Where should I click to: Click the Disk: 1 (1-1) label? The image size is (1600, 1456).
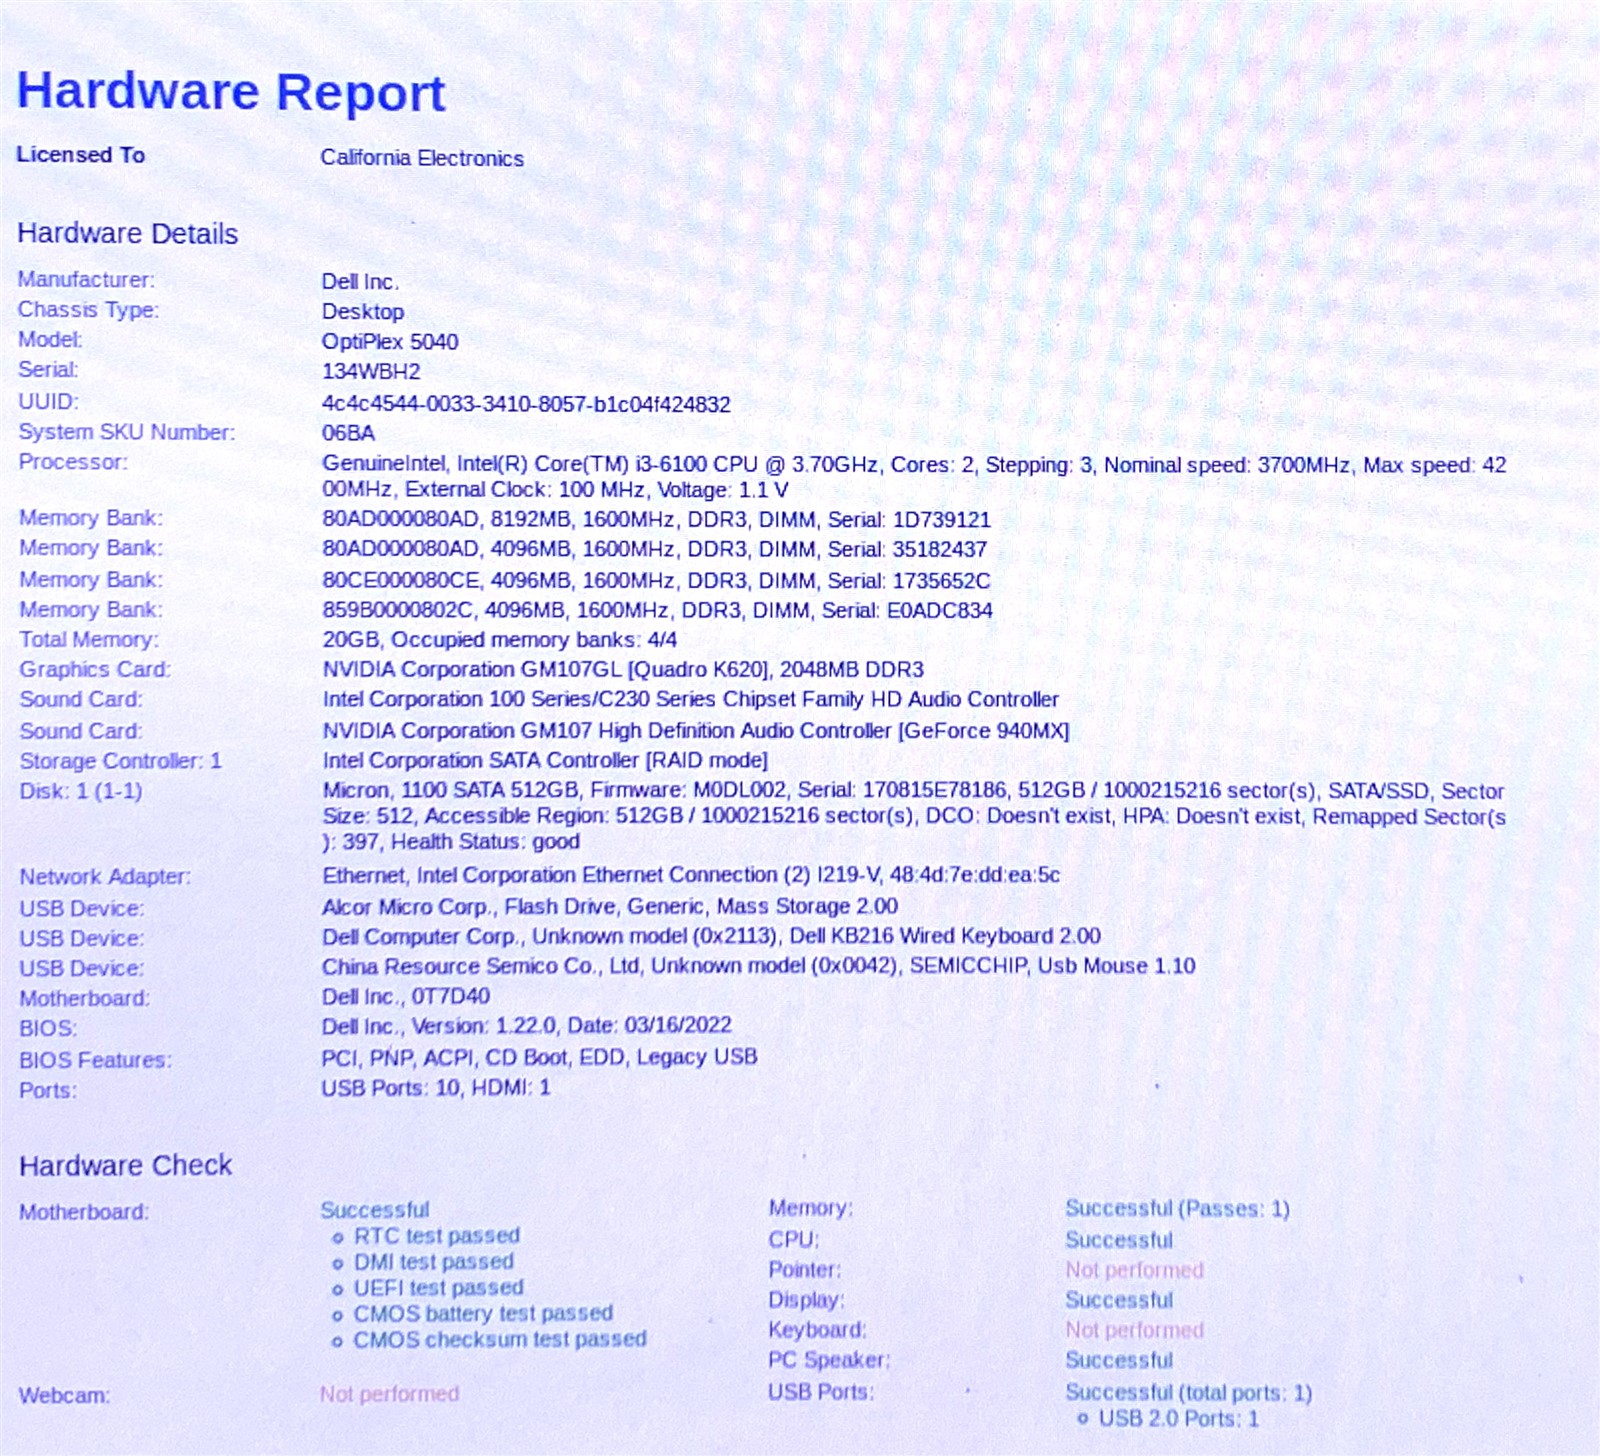click(81, 791)
